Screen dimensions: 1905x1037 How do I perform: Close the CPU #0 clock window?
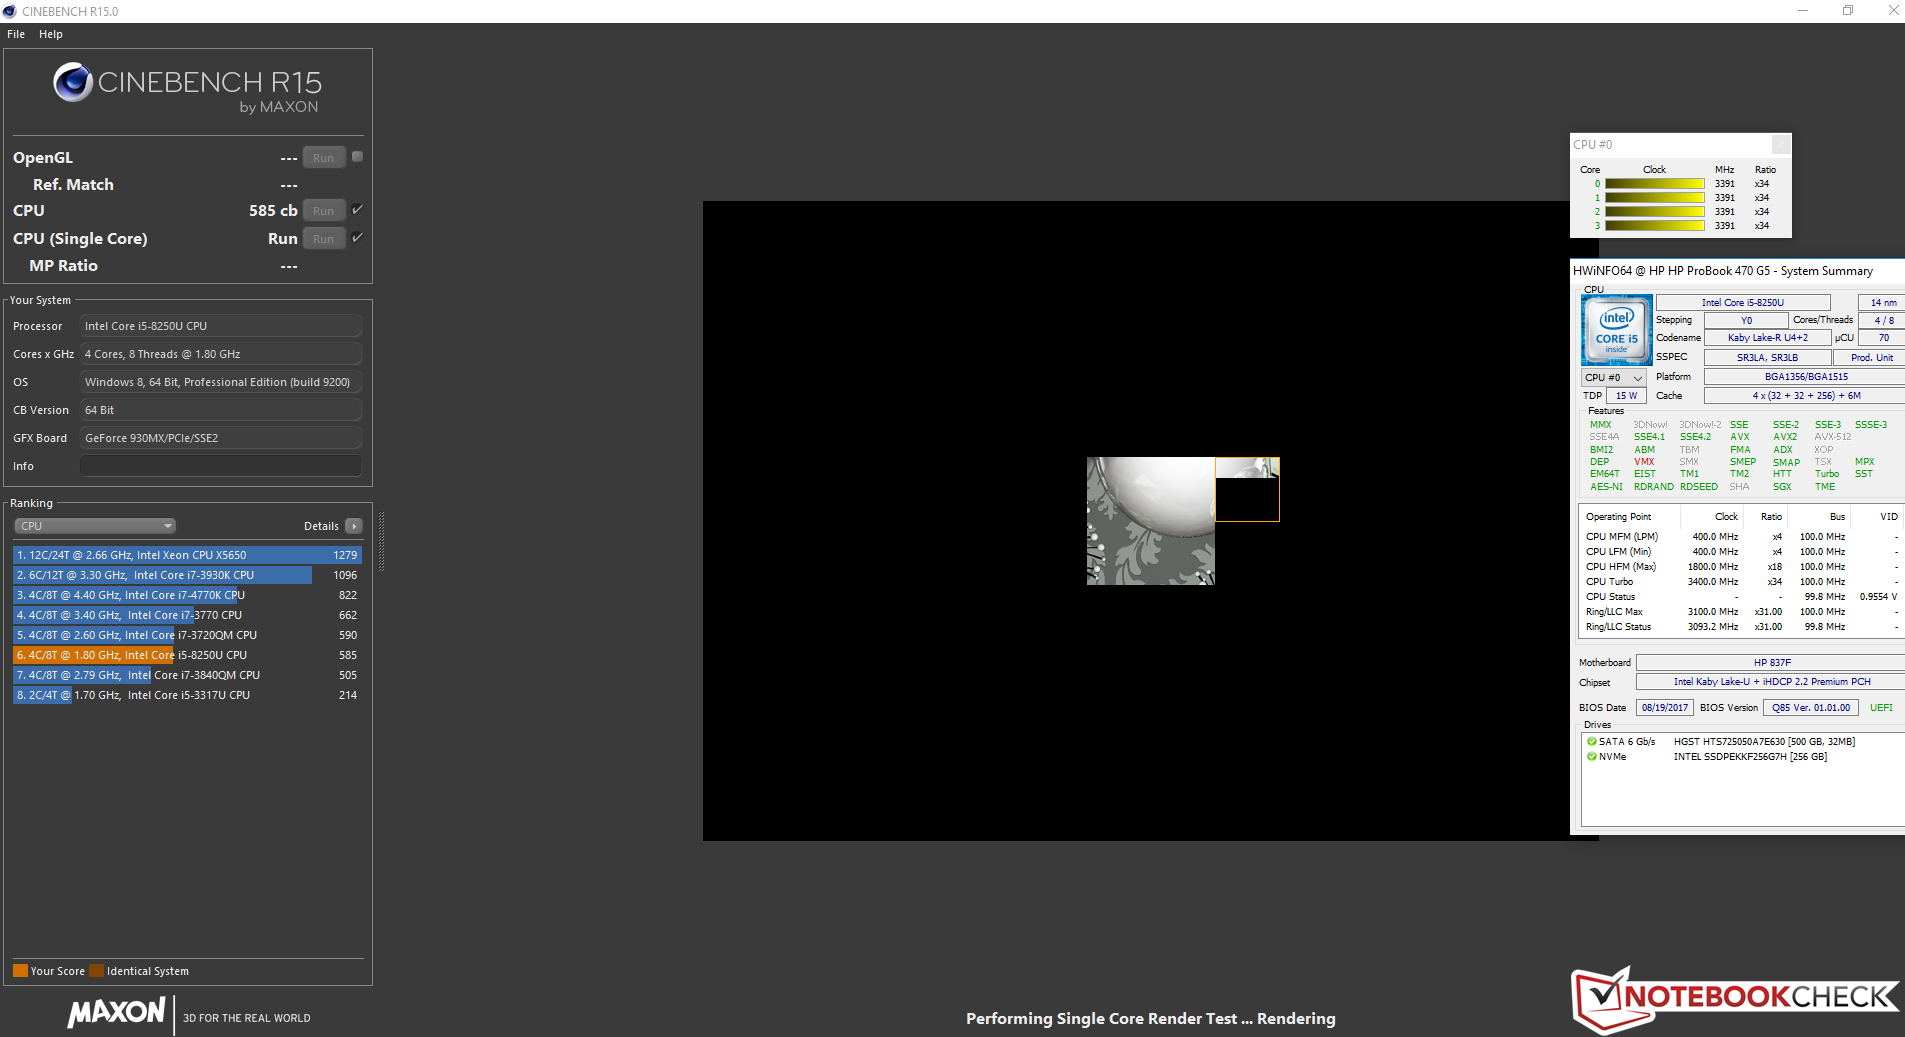click(1781, 145)
